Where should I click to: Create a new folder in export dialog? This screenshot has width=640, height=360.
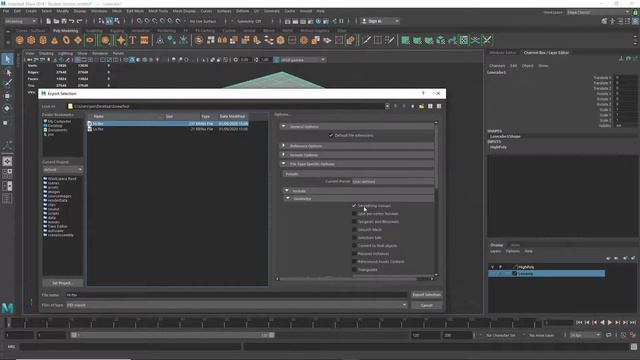pyautogui.click(x=421, y=106)
